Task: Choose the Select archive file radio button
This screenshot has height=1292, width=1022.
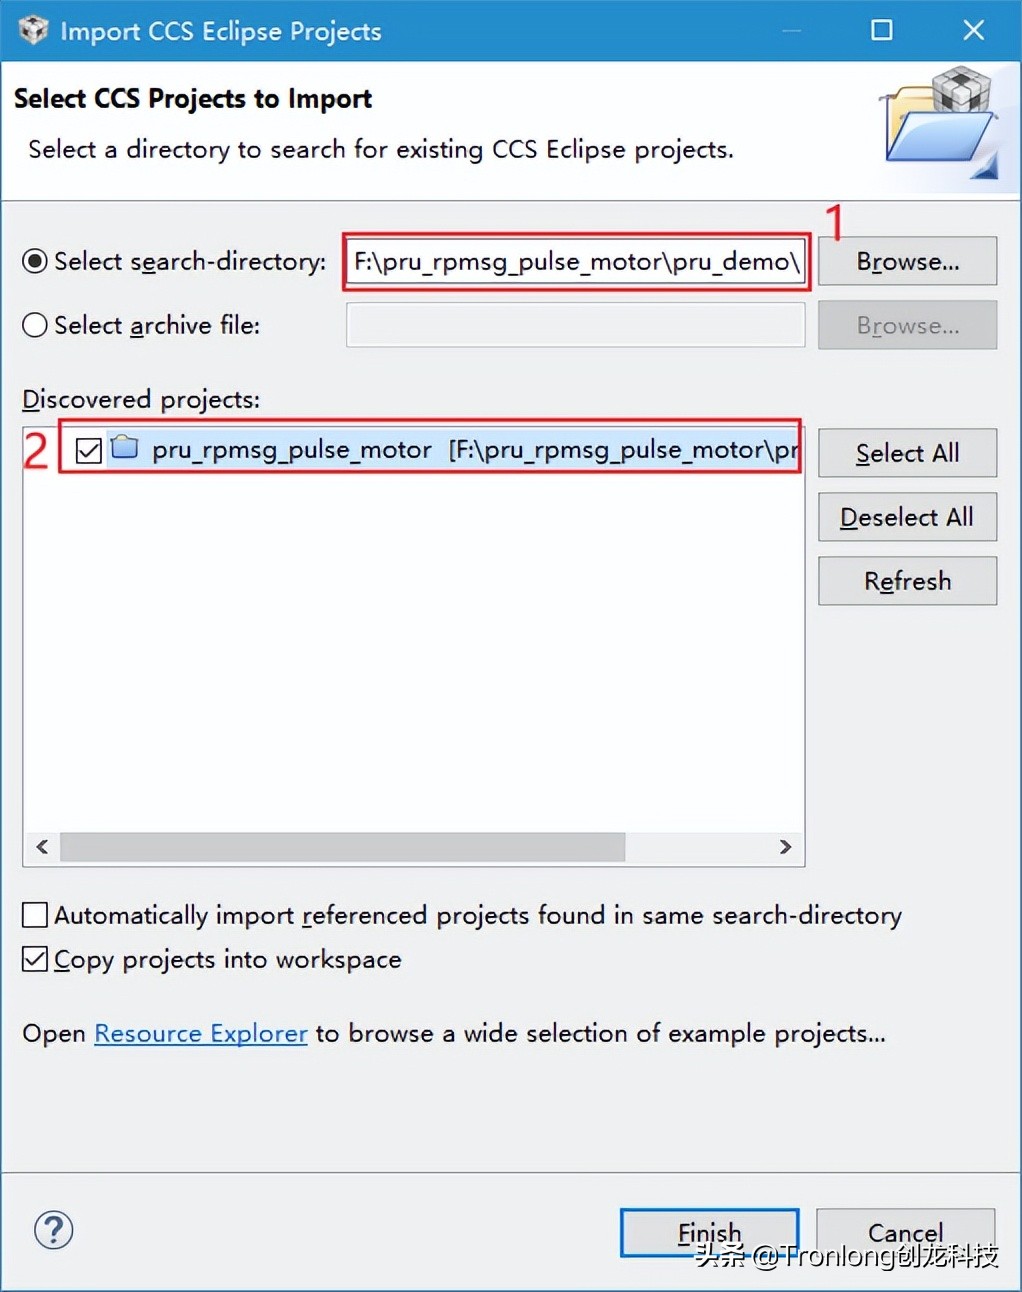Action: pos(35,325)
